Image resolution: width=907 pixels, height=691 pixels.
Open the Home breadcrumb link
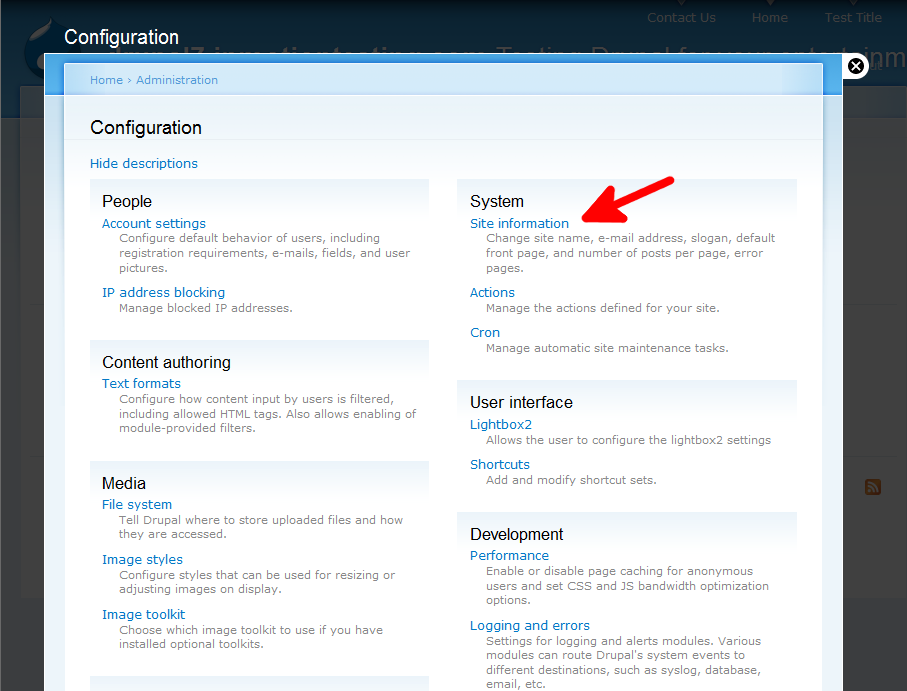point(106,80)
